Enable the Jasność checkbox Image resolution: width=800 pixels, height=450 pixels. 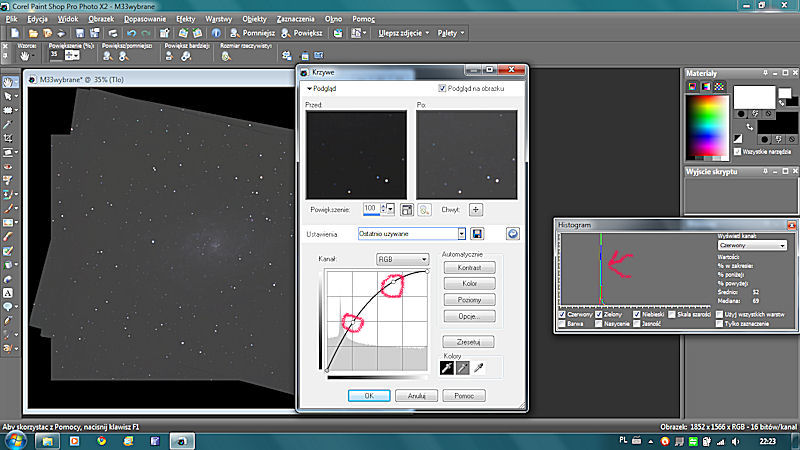[637, 323]
